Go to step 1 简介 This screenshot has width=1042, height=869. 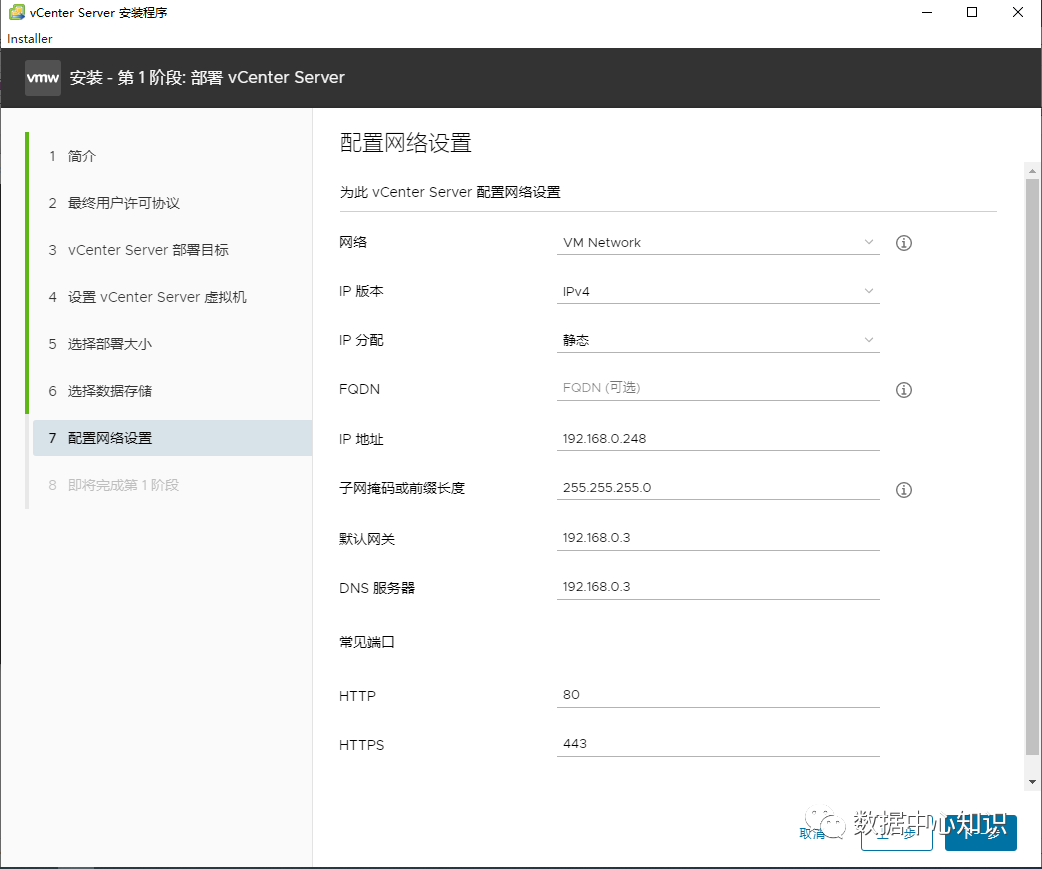pos(172,156)
